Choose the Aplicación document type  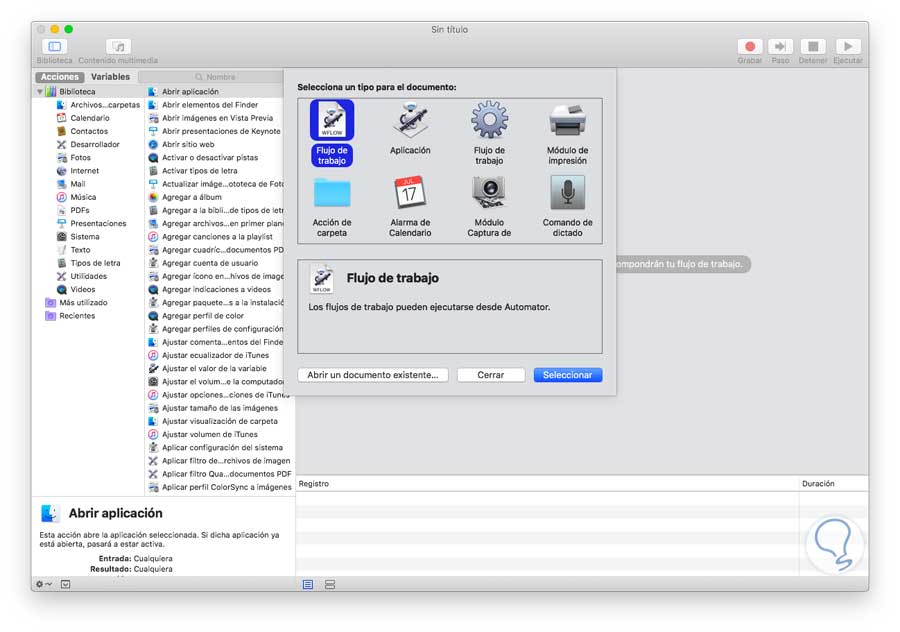click(410, 128)
